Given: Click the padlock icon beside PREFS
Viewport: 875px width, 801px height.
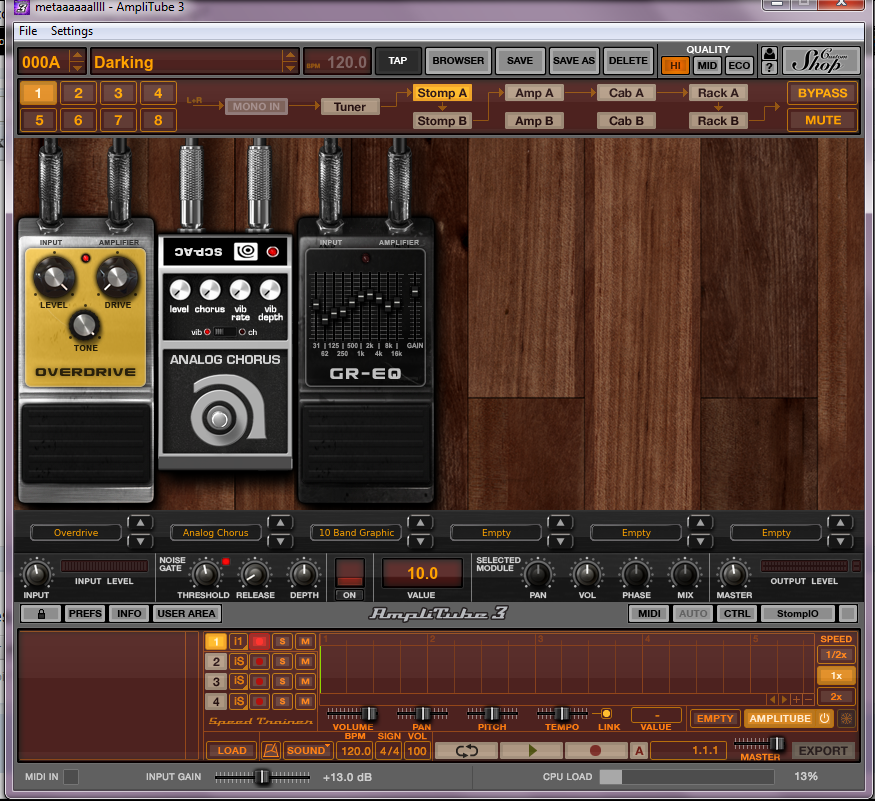Looking at the screenshot, I should 41,613.
